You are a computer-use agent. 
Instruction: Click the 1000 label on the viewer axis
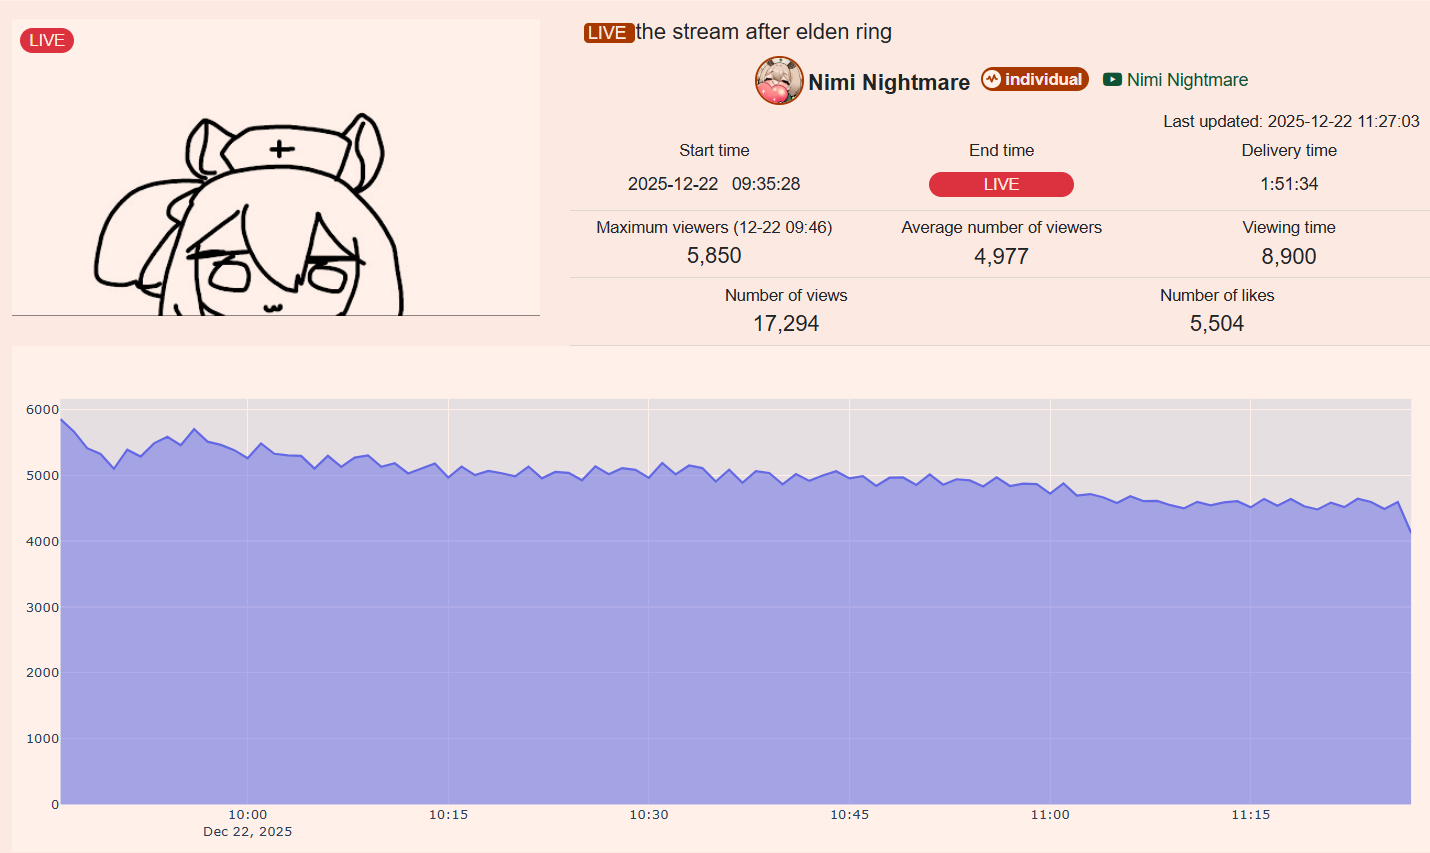coord(42,738)
